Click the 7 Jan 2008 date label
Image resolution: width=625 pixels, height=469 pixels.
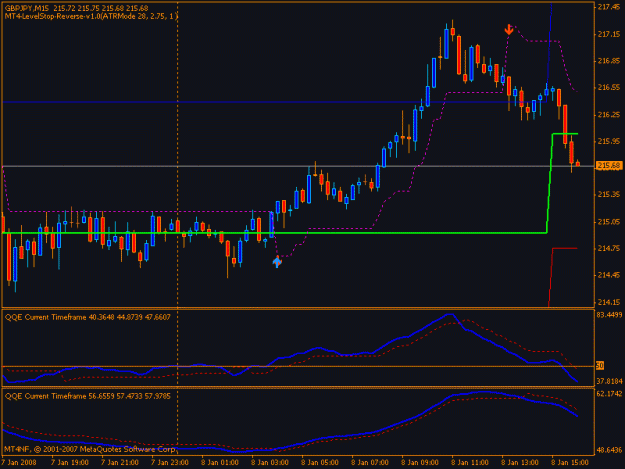pos(19,462)
